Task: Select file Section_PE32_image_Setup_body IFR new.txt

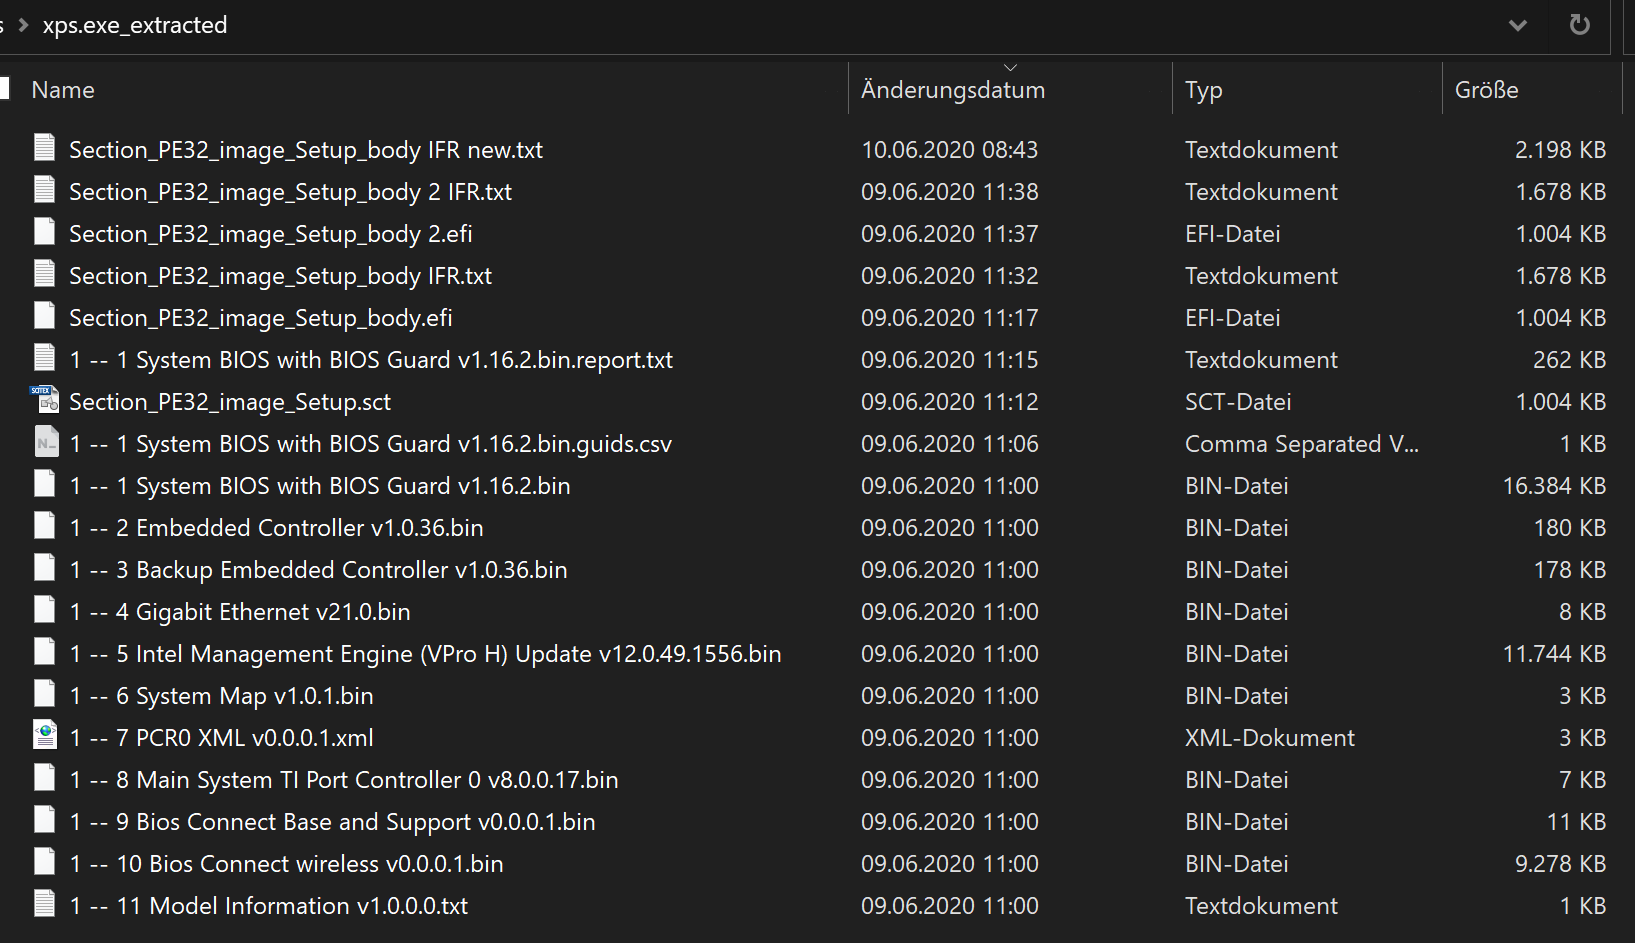Action: point(306,150)
